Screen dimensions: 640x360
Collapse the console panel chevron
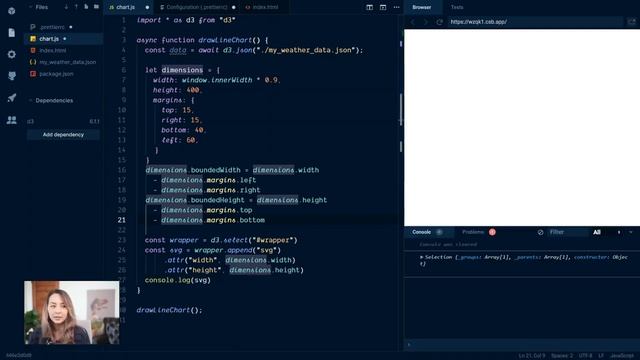[x=631, y=232]
